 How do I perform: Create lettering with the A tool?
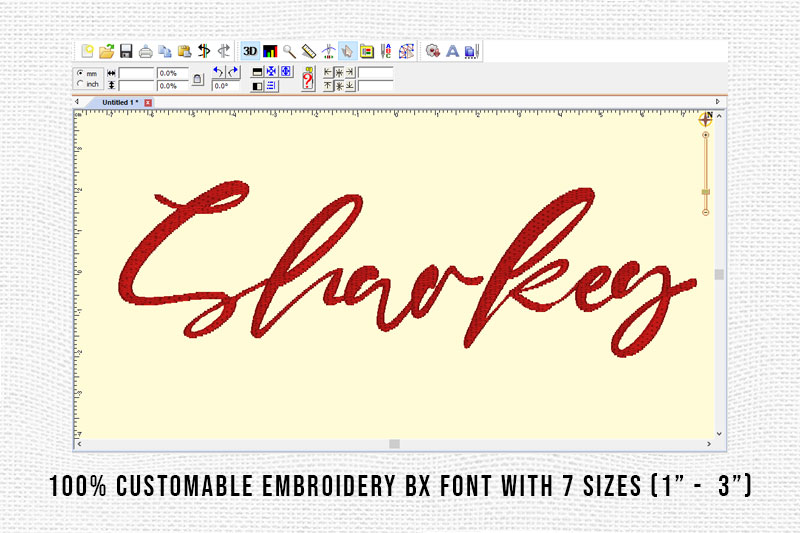(x=453, y=51)
